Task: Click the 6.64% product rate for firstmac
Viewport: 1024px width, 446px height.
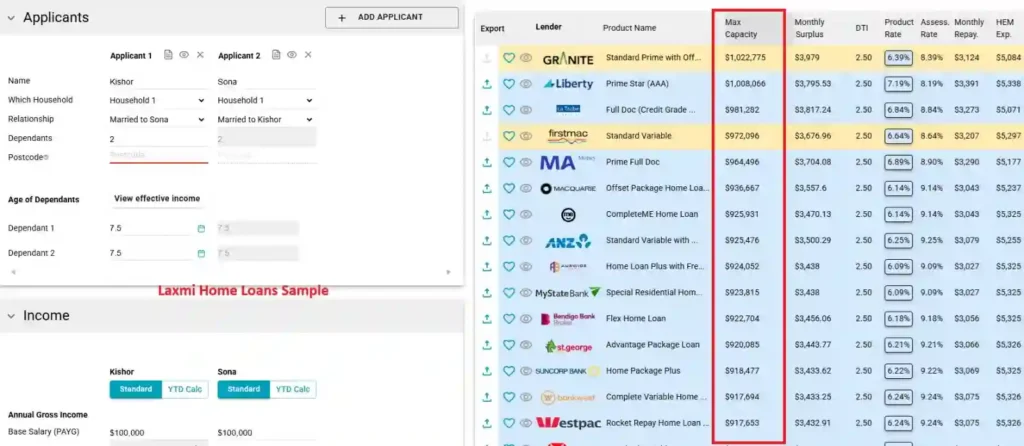Action: tap(899, 136)
